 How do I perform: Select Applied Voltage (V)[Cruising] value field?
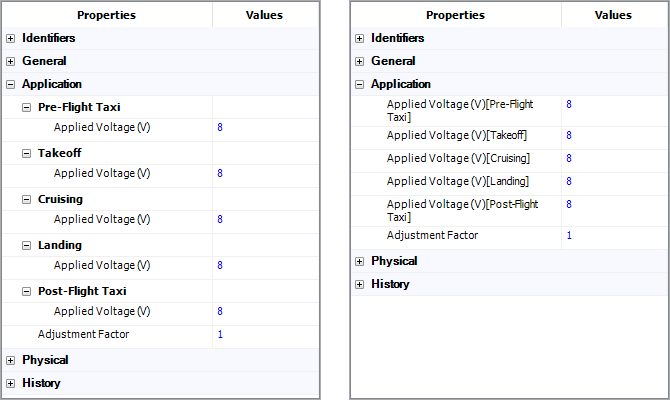(x=612, y=158)
